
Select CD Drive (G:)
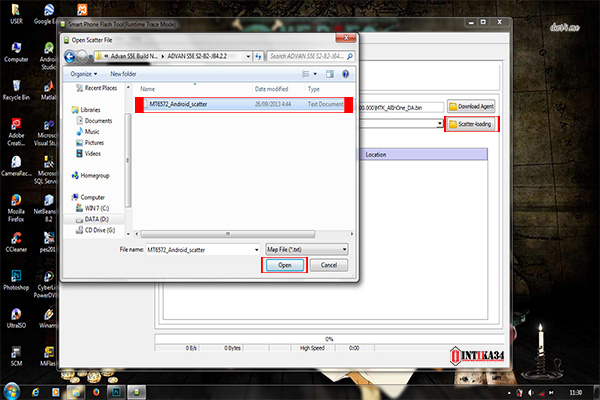coord(95,230)
